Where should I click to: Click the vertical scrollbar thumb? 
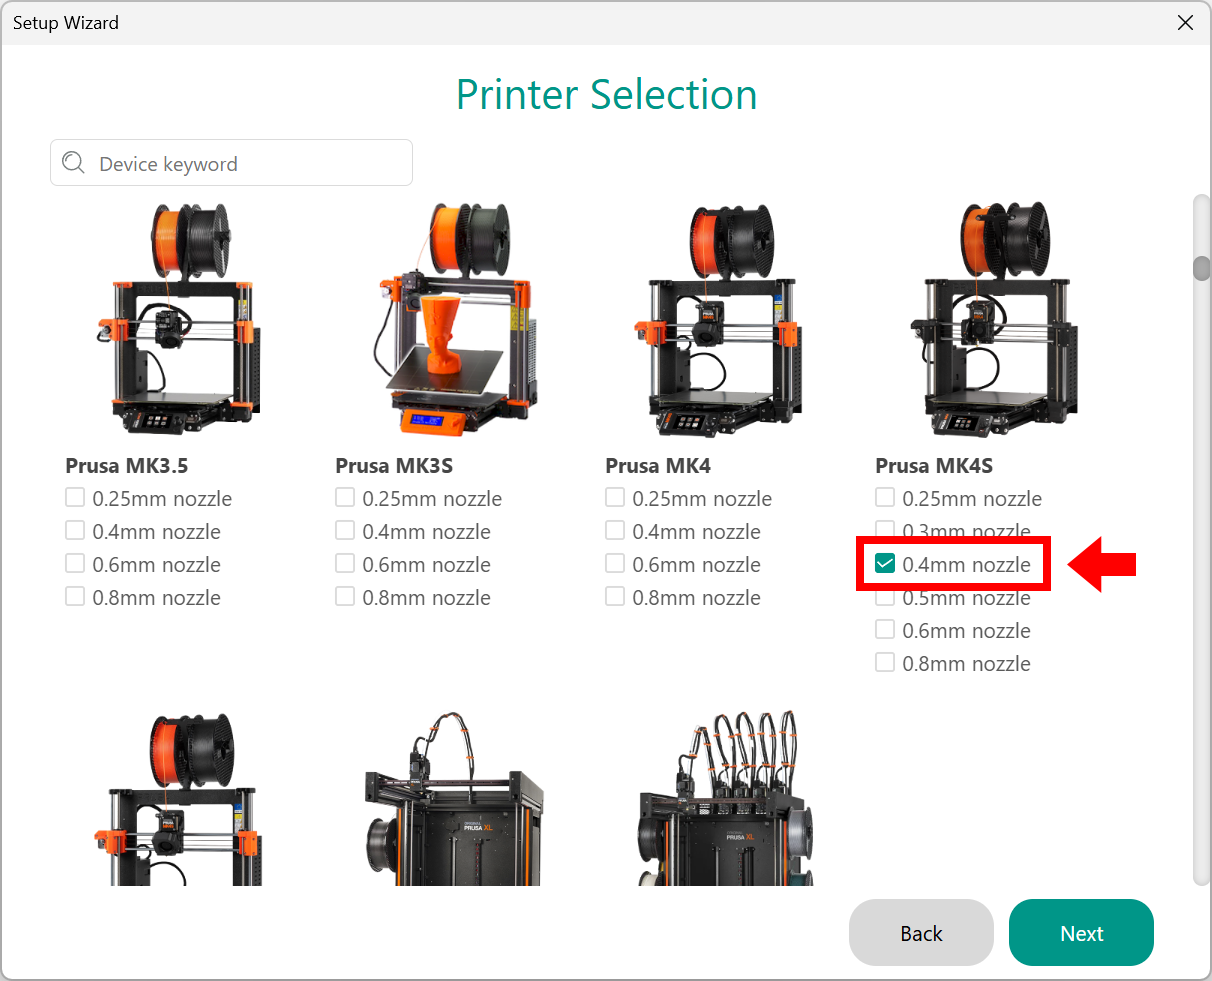pos(1201,268)
